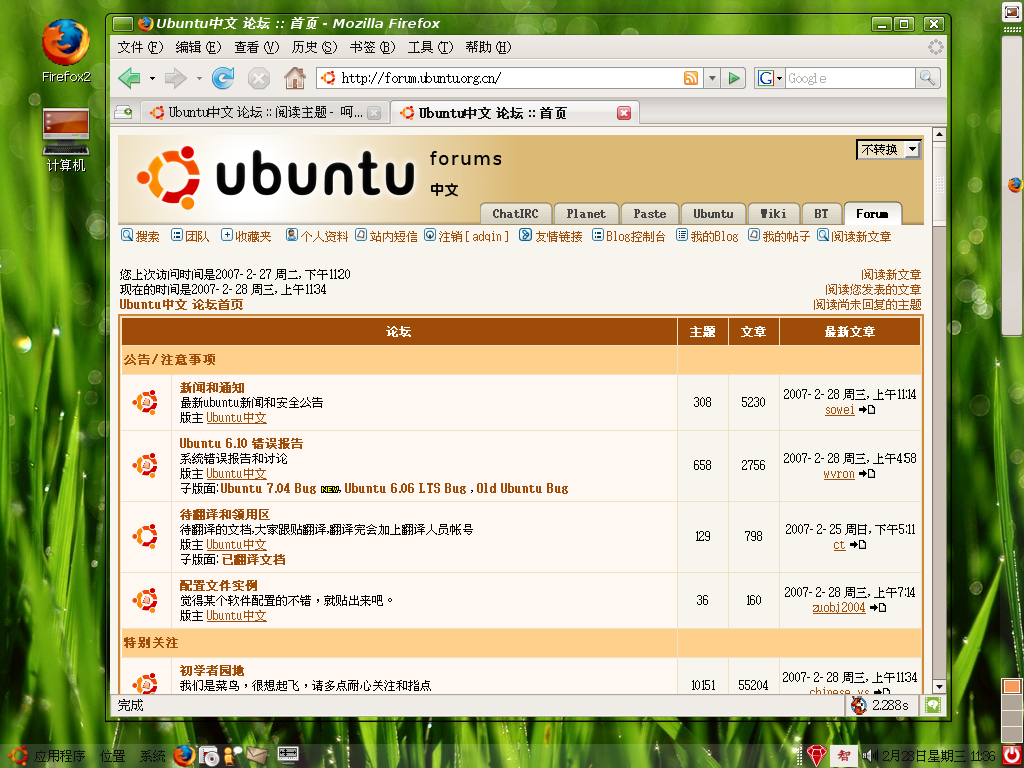Open the 文件 menu
Image resolution: width=1024 pixels, height=768 pixels.
[x=139, y=47]
